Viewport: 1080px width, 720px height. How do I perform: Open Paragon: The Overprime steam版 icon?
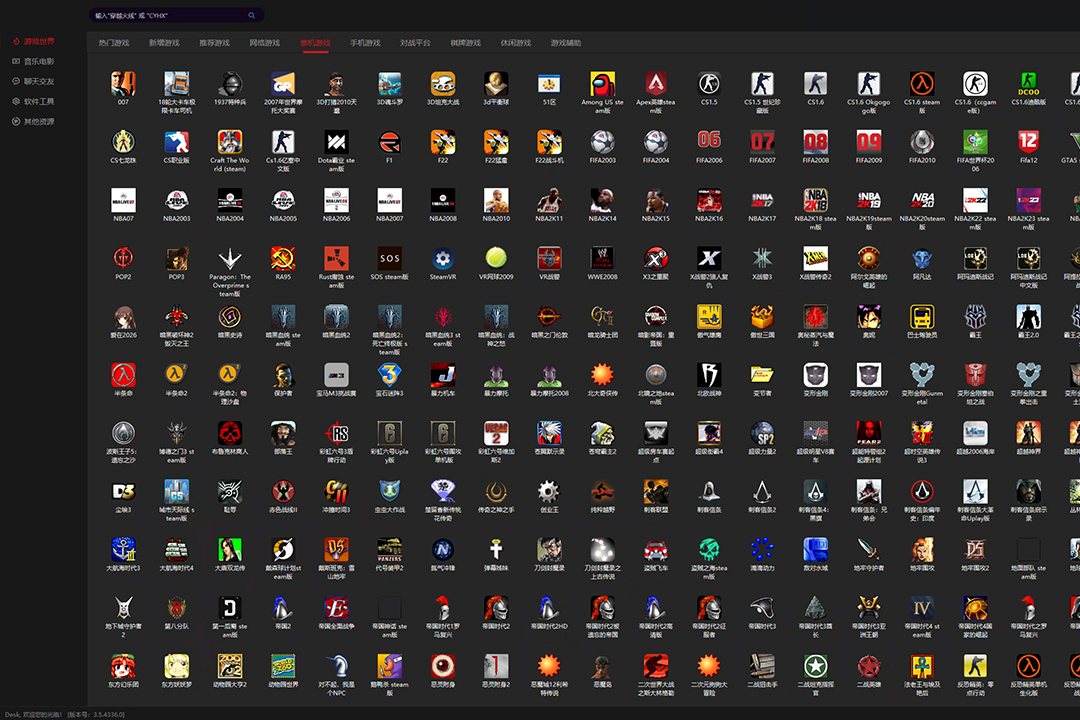point(230,259)
